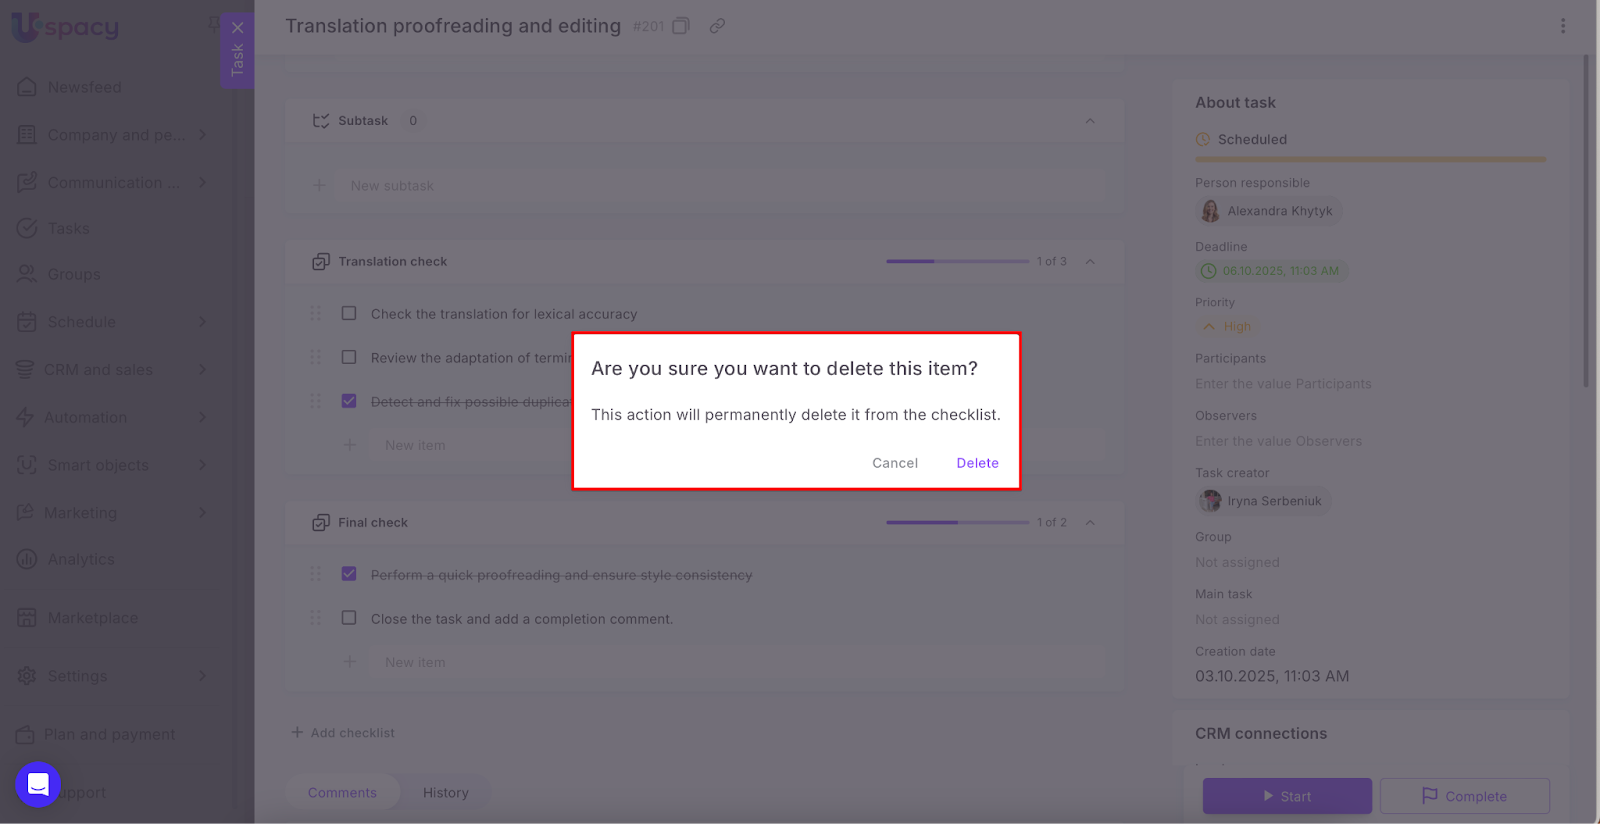Collapse the Subtask section
This screenshot has width=1600, height=824.
(1090, 121)
